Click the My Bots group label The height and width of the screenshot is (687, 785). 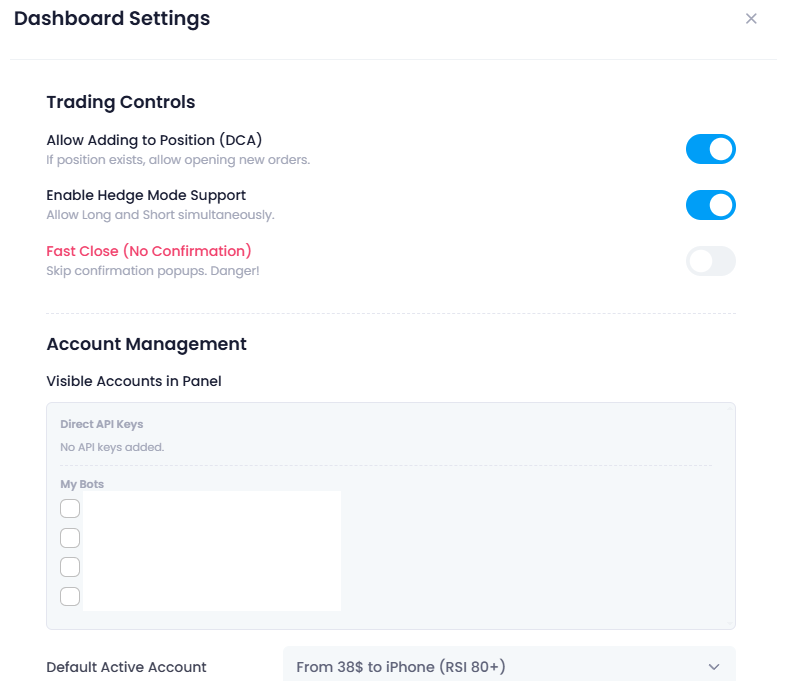coord(82,484)
